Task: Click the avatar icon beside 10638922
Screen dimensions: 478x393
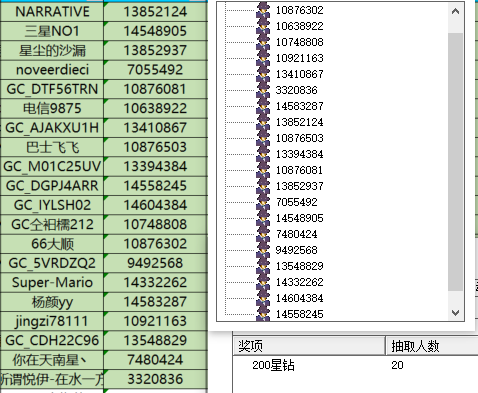Action: pos(263,26)
